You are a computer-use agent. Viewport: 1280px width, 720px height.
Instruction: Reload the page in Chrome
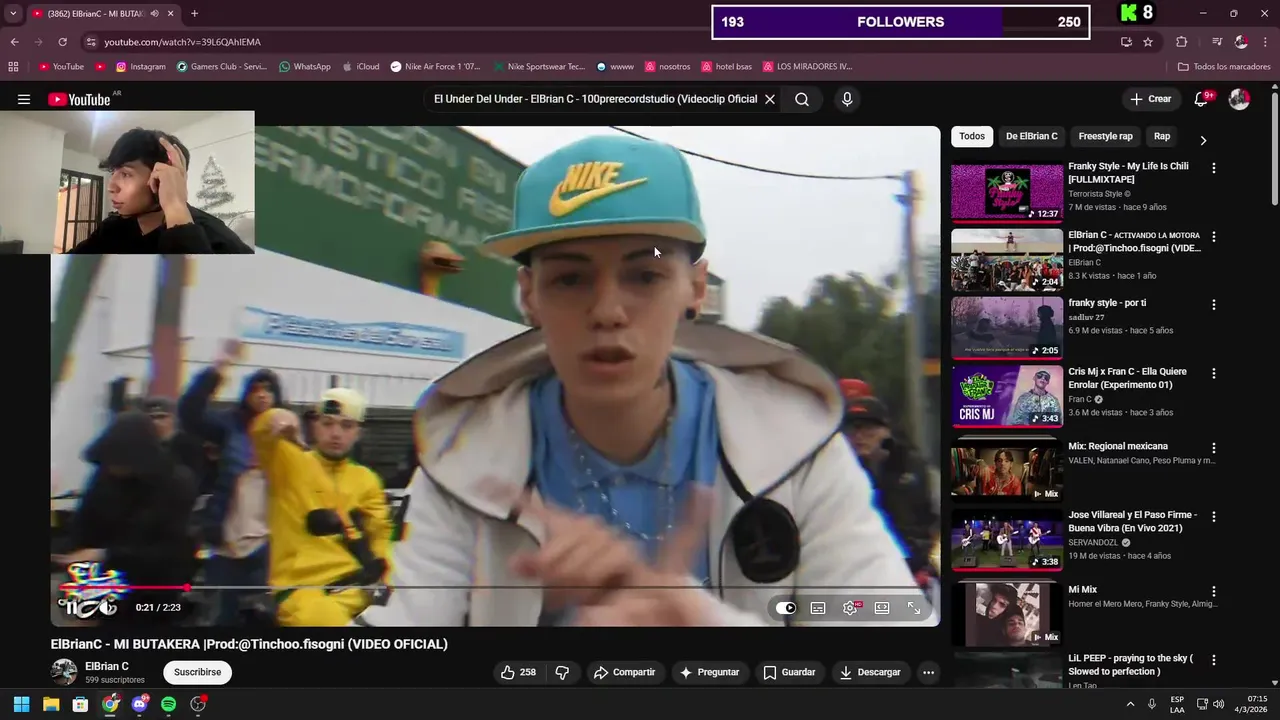click(x=62, y=42)
